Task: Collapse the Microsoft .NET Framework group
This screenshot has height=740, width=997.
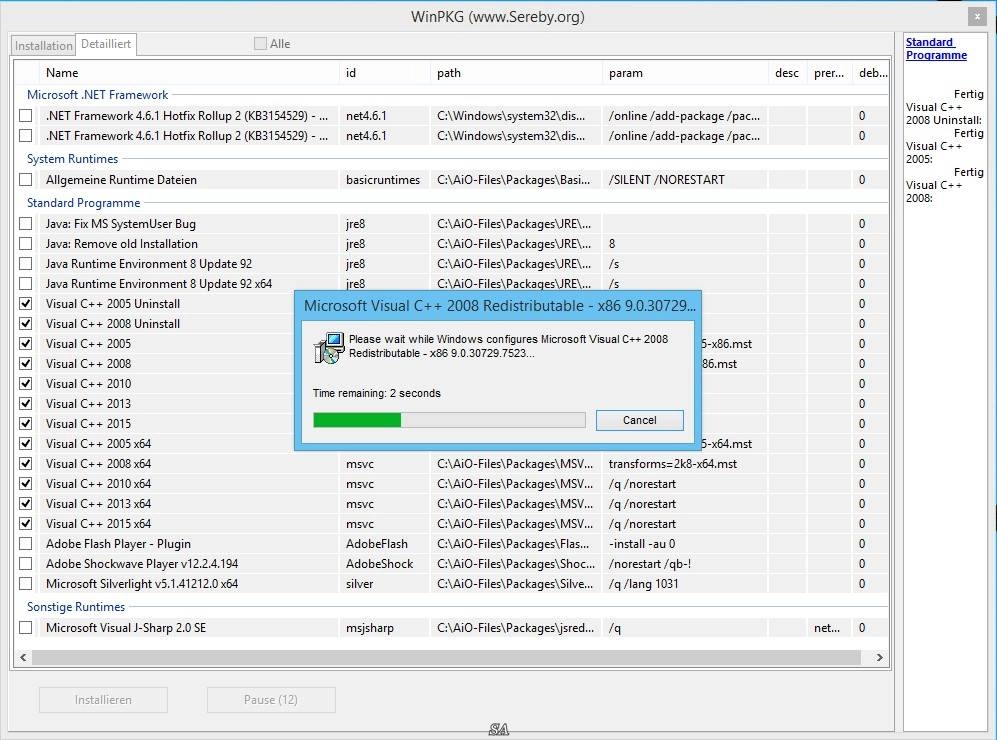Action: tap(97, 95)
